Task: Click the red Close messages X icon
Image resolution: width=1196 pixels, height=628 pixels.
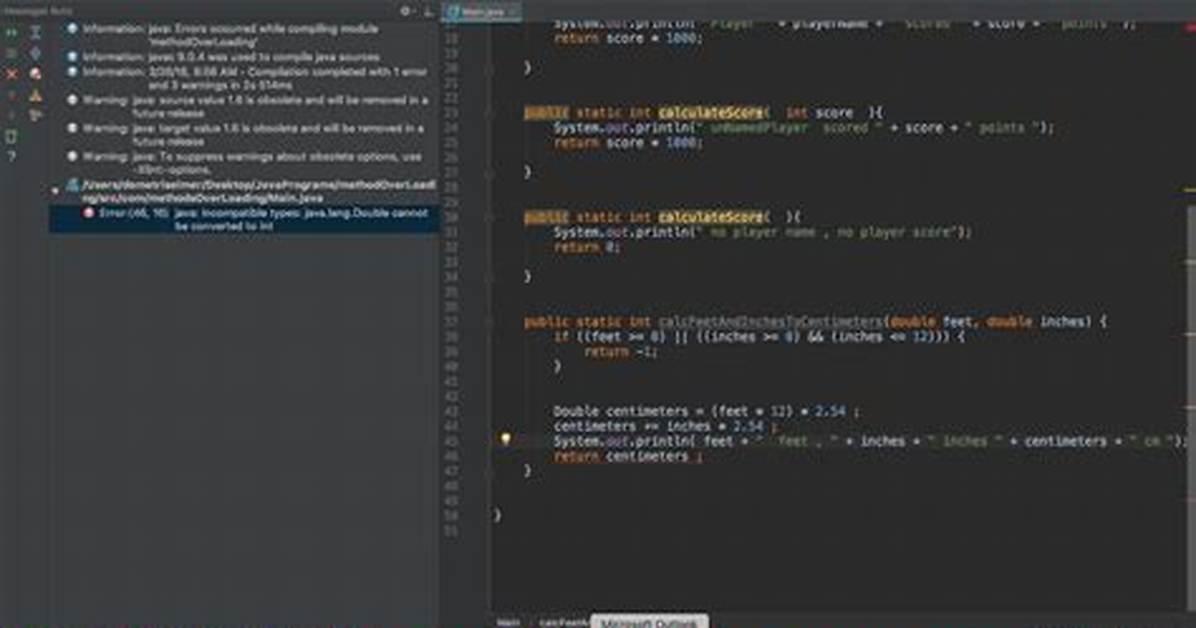Action: pyautogui.click(x=11, y=74)
